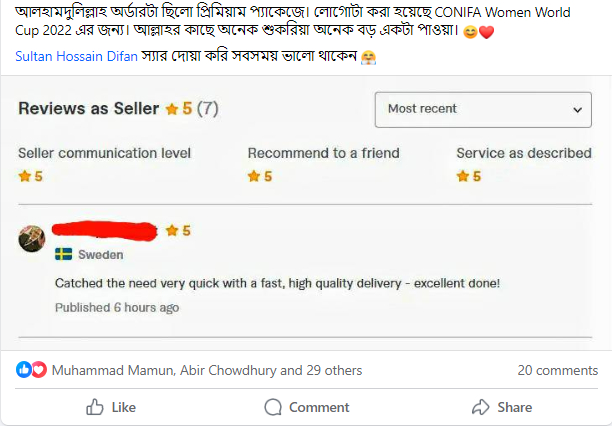View the 29 others who reacted
The width and height of the screenshot is (612, 426).
(334, 370)
